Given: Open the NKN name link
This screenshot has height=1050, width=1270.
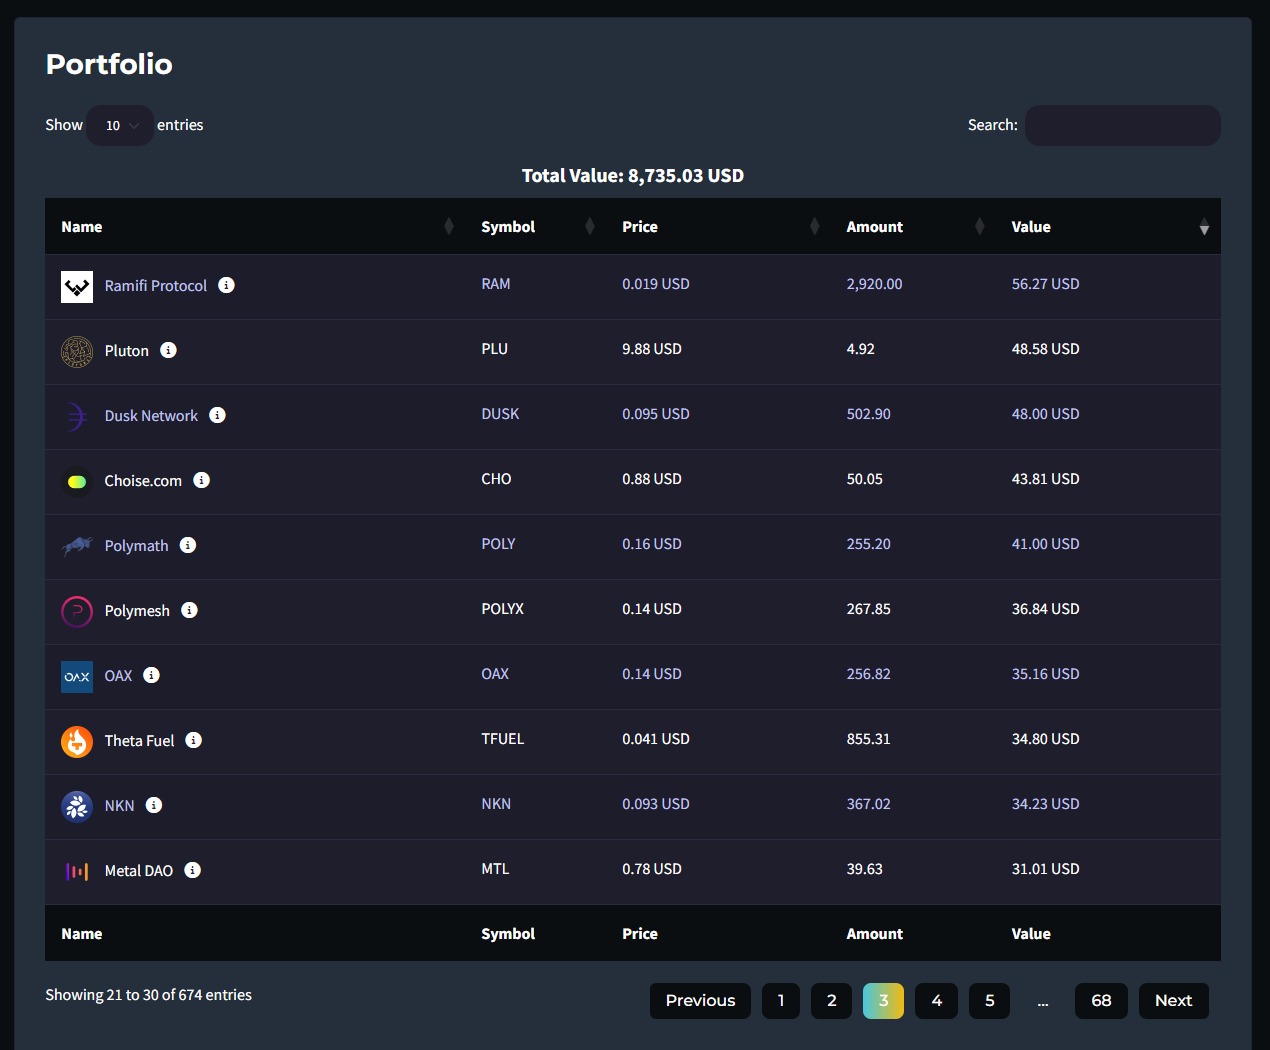Looking at the screenshot, I should tap(119, 806).
